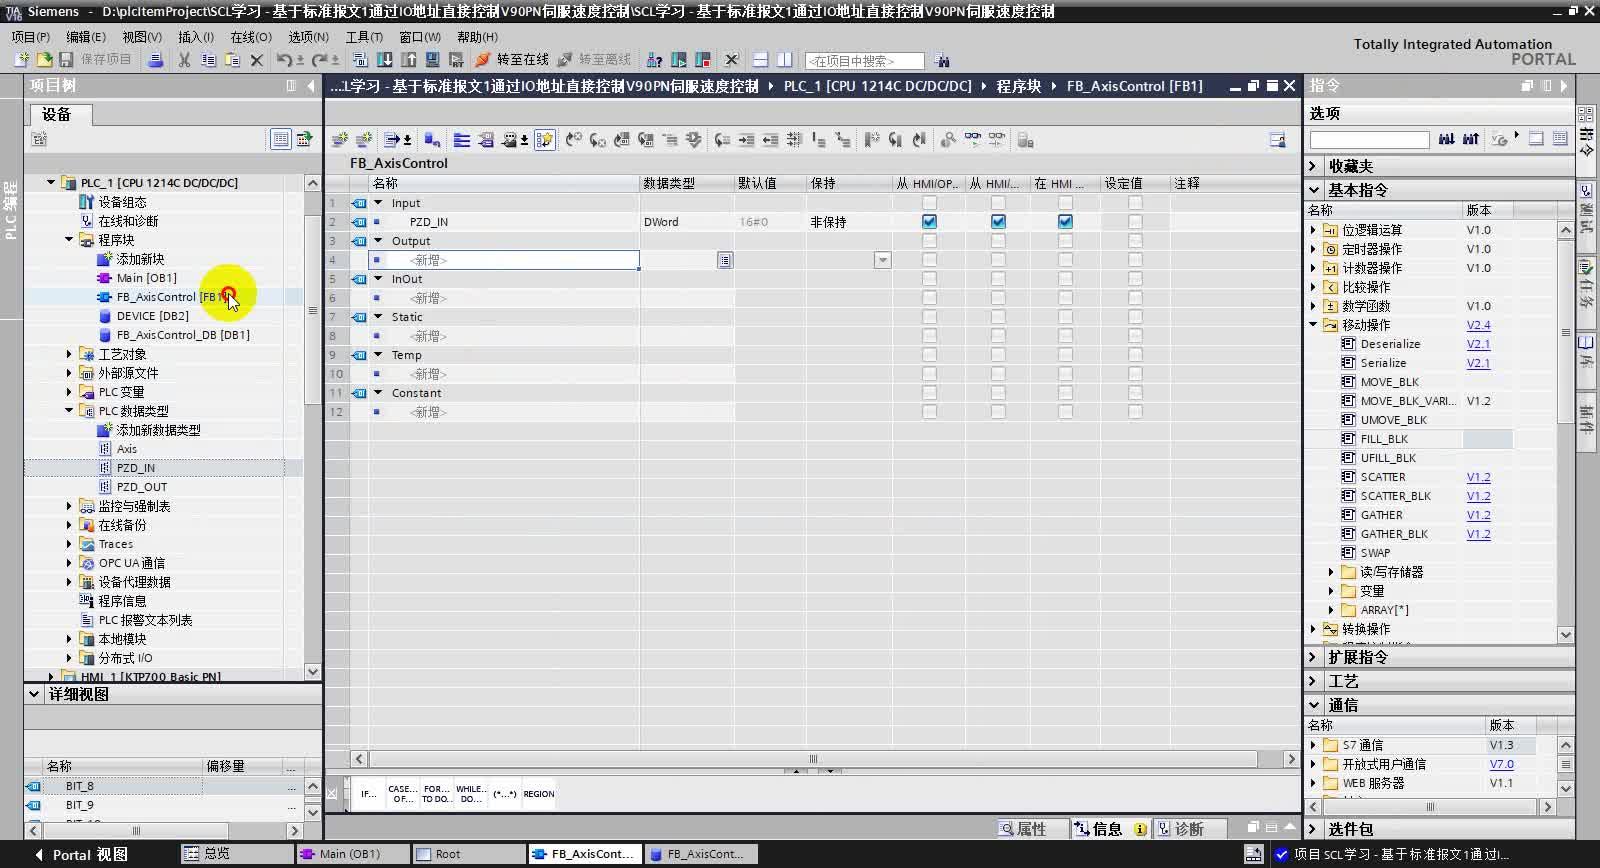Click the open project folder icon

pyautogui.click(x=44, y=60)
